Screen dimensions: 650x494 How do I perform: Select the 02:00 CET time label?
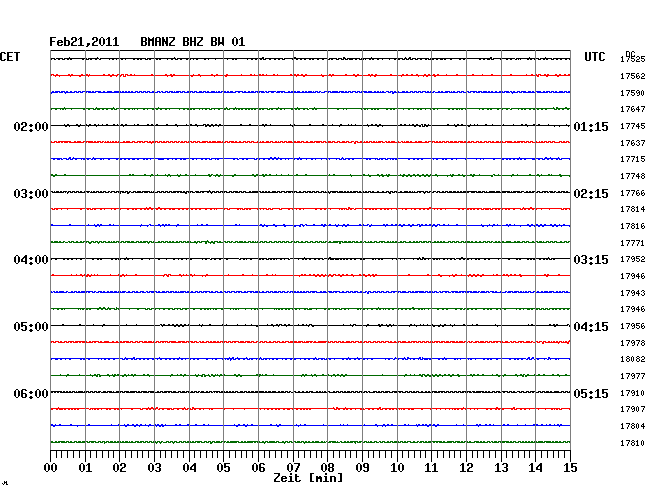pyautogui.click(x=31, y=126)
